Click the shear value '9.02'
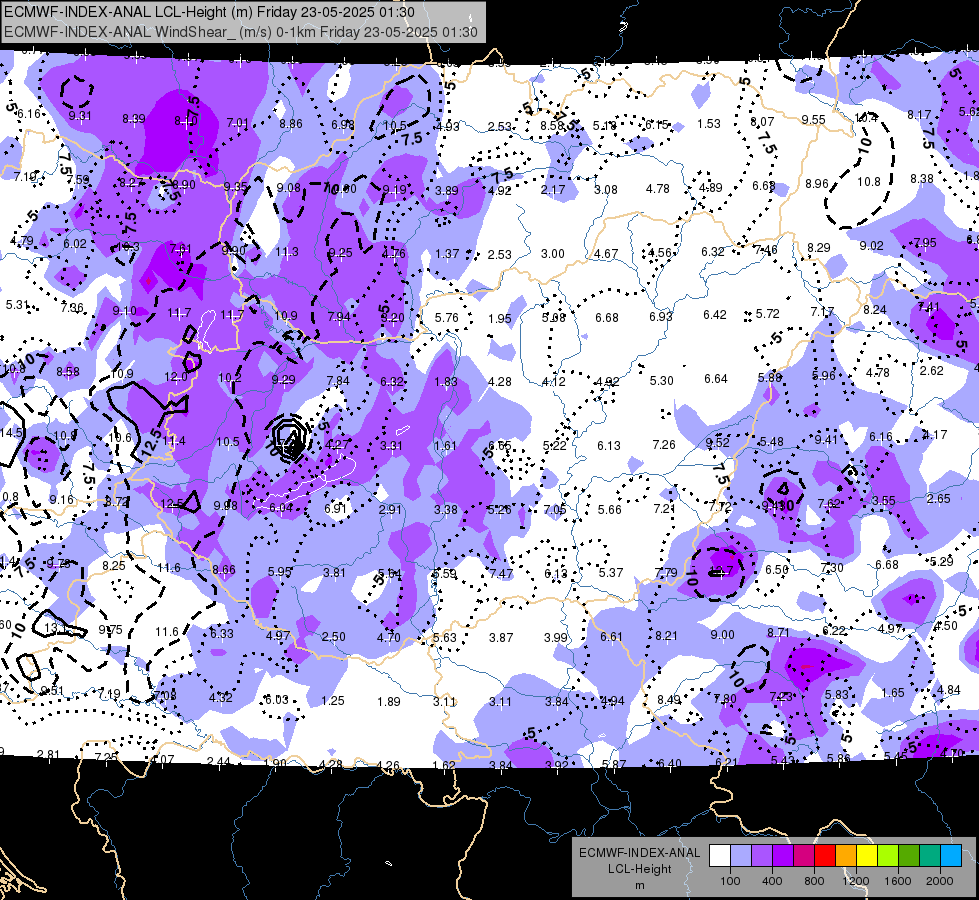979x900 pixels. tap(871, 245)
